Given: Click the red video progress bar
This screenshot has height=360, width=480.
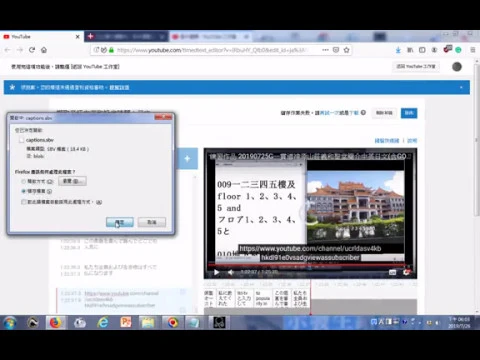Looking at the screenshot, I should point(307,265).
